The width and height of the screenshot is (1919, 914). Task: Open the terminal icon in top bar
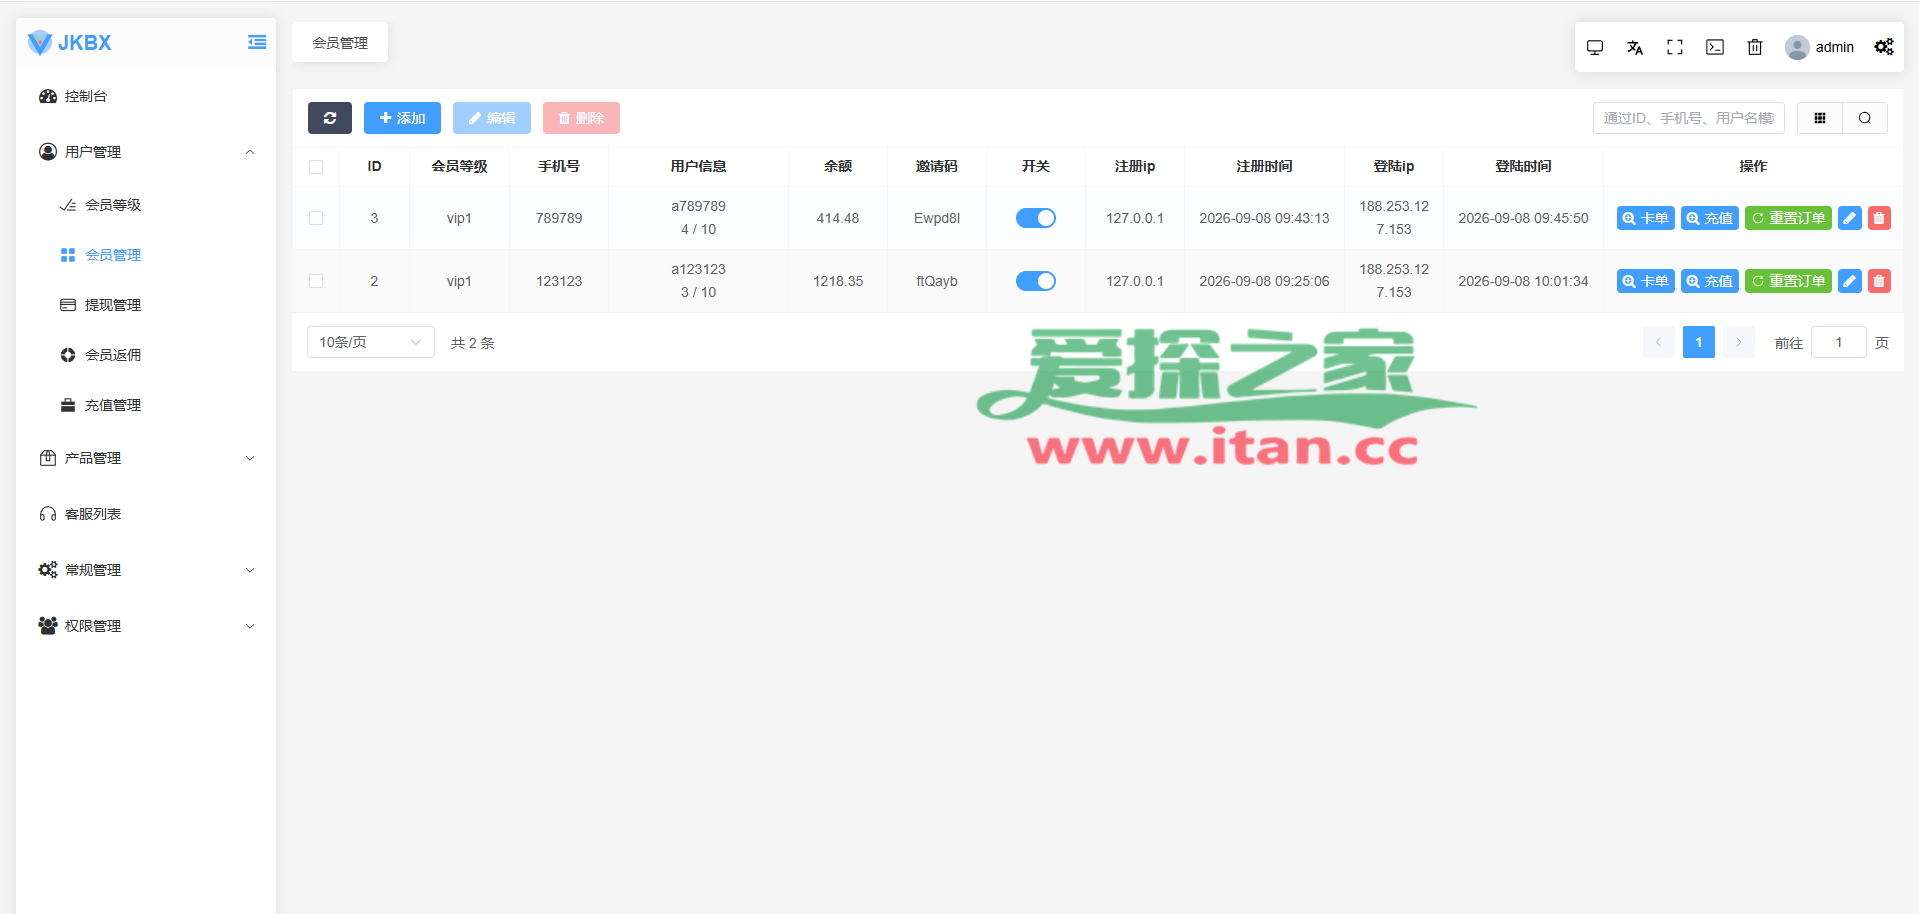pos(1715,47)
